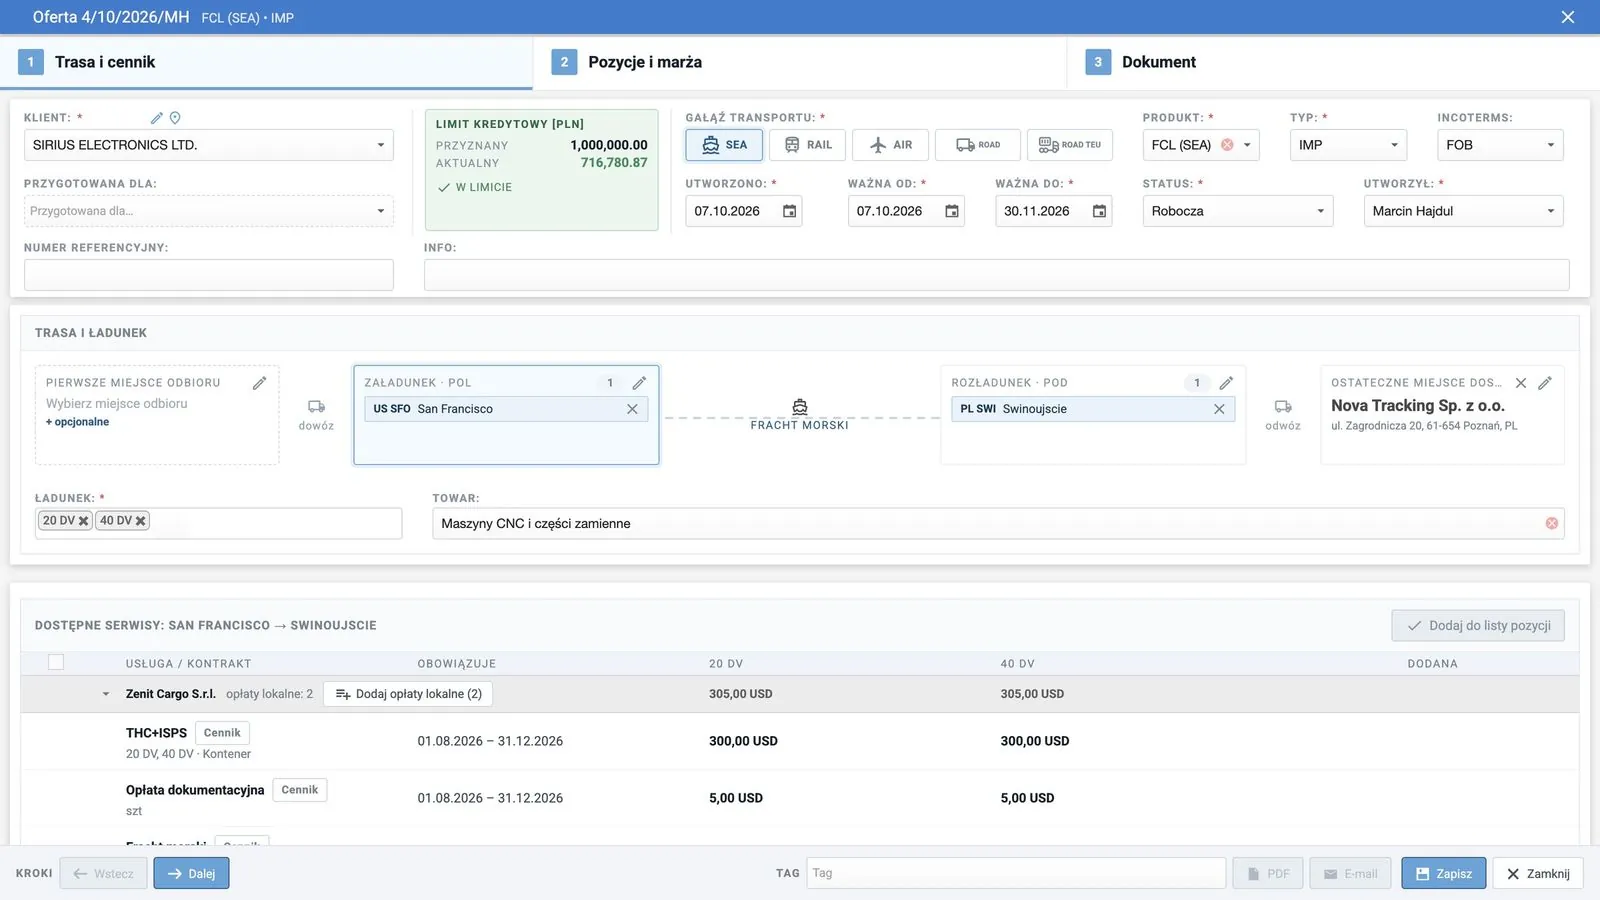Click Dalej to go forward
This screenshot has height=900, width=1600.
pyautogui.click(x=191, y=873)
